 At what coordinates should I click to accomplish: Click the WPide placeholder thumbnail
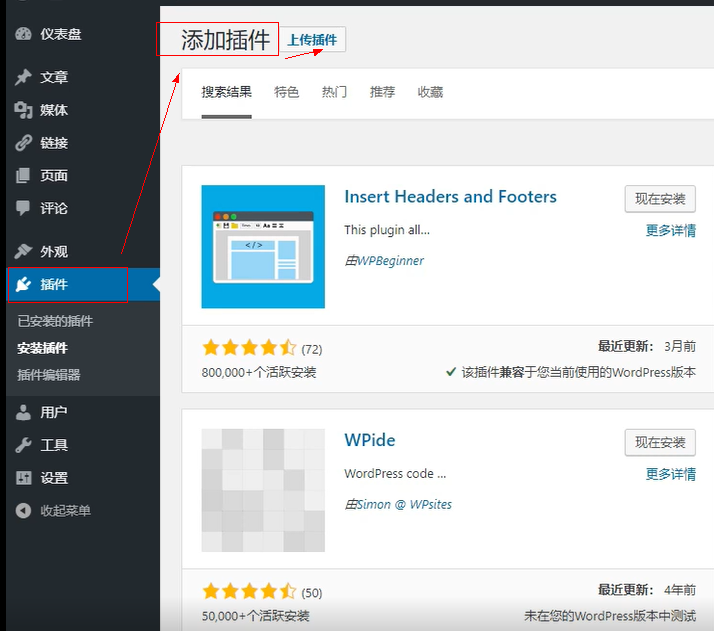click(263, 490)
